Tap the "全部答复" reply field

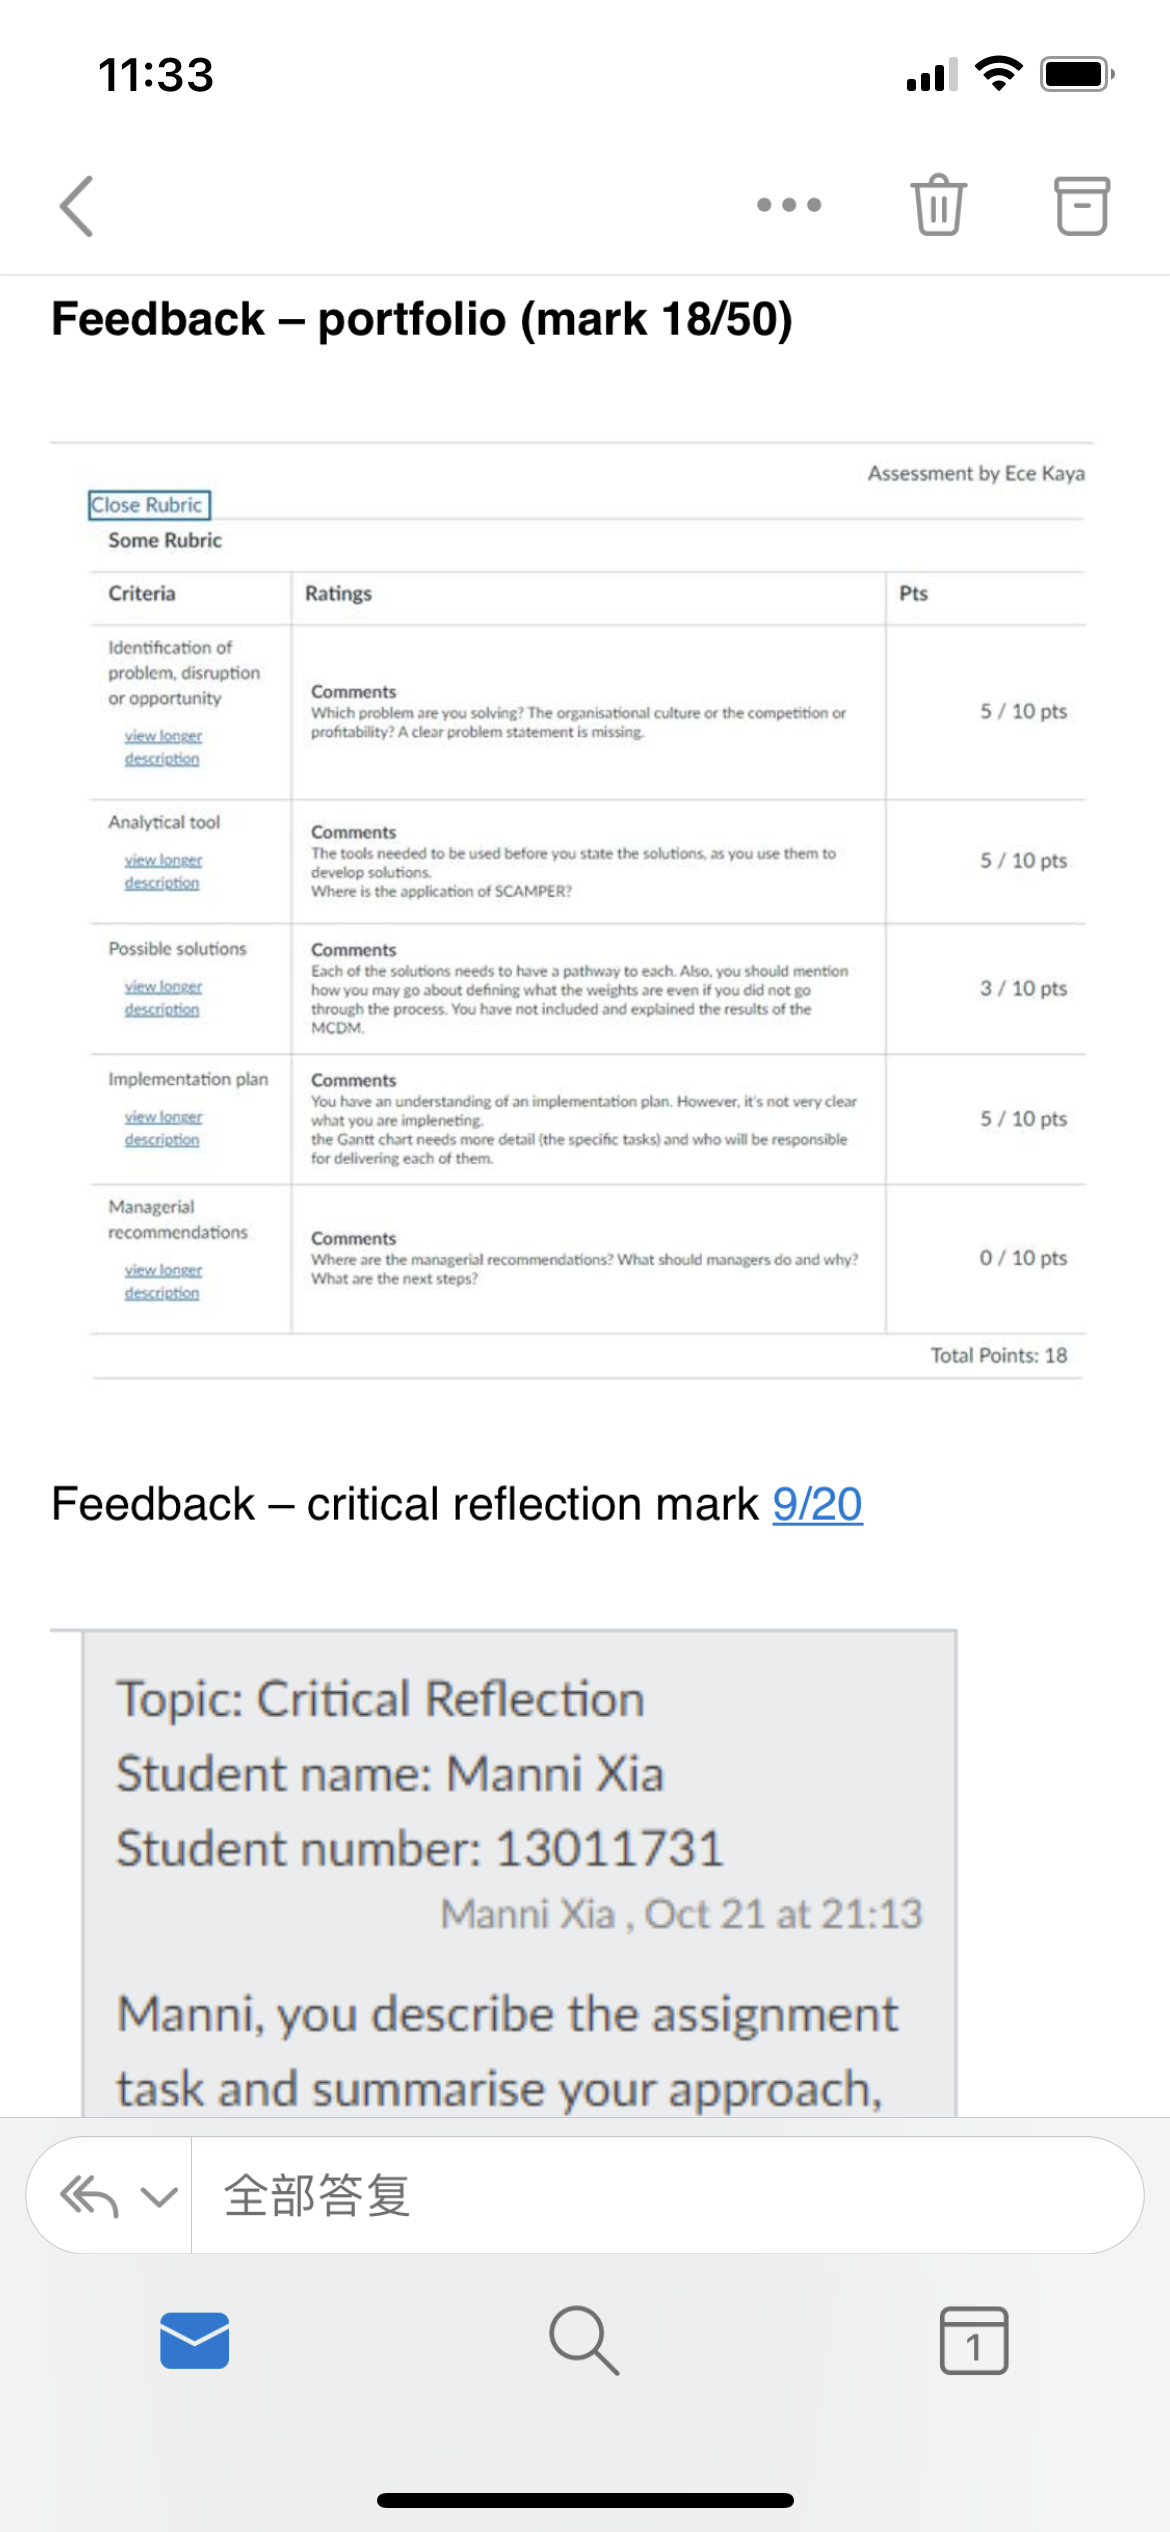pos(667,2196)
